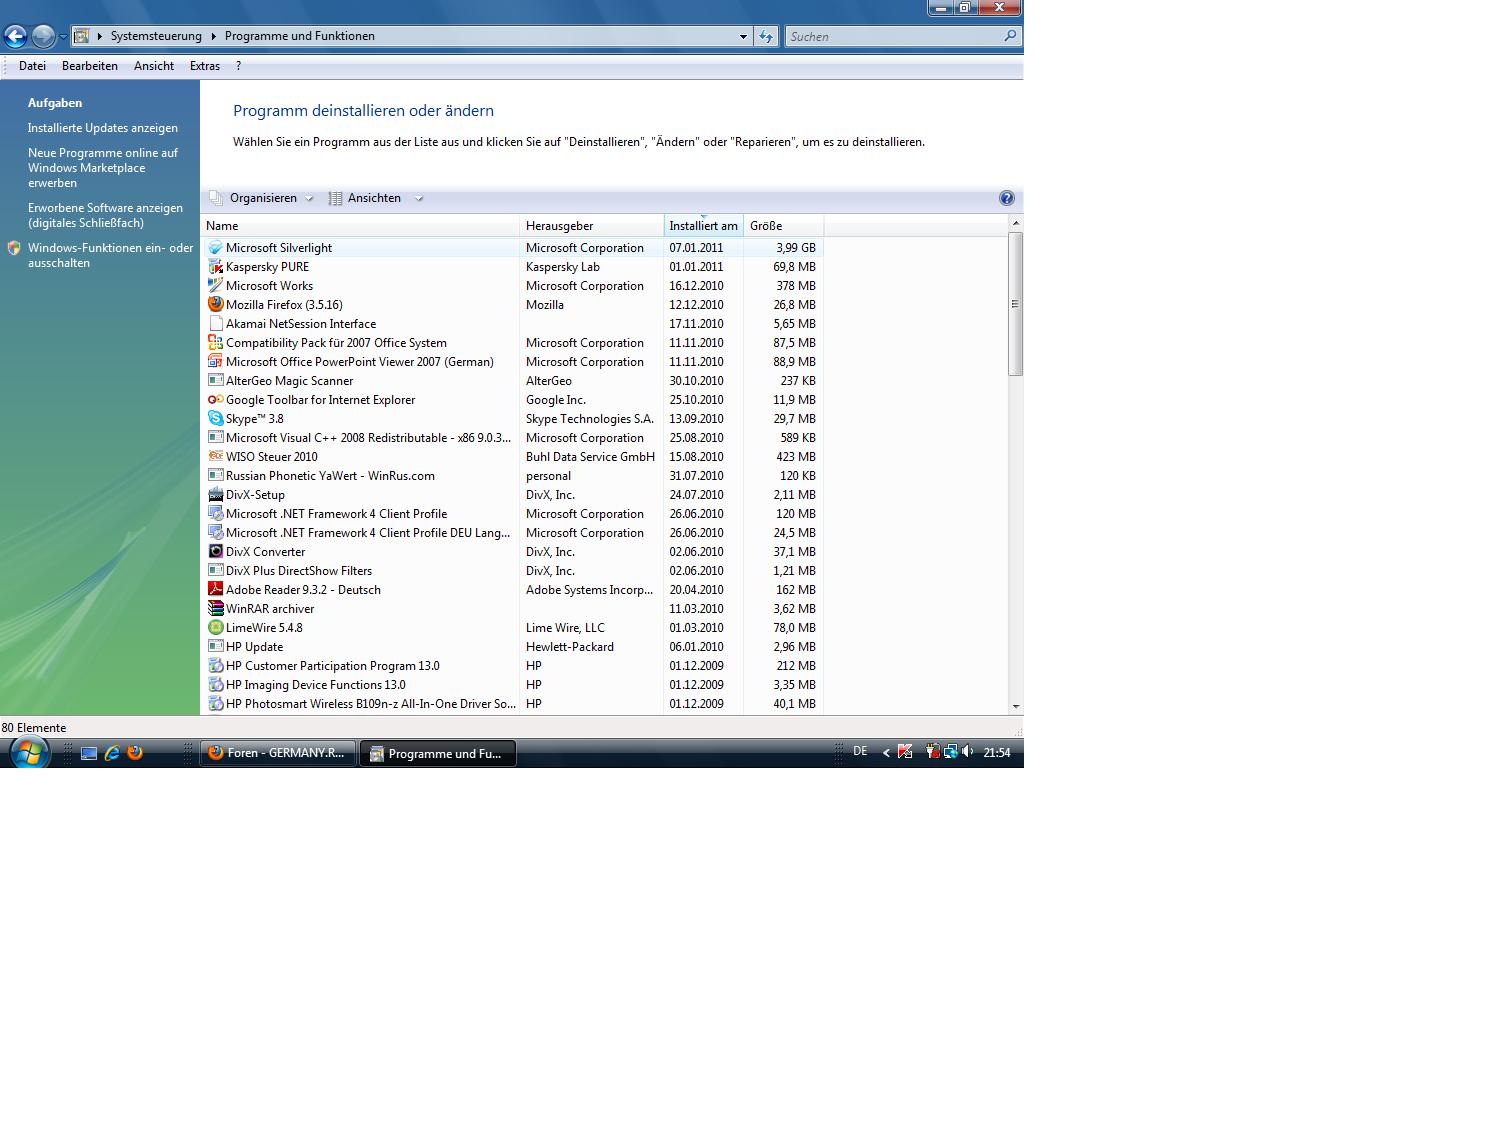Select the AlterGeo Magic Scanner row

(x=512, y=380)
